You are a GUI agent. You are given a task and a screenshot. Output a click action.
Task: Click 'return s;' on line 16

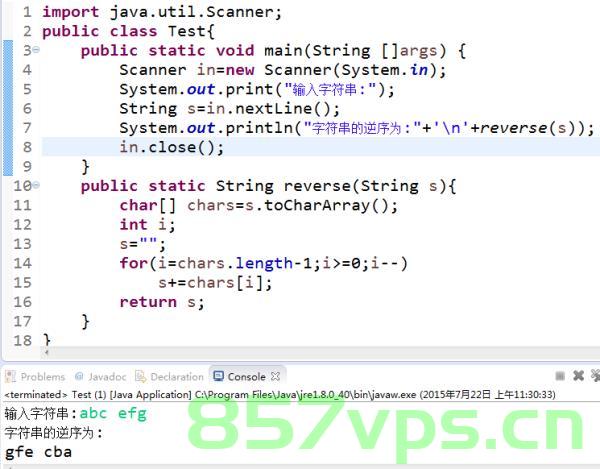pyautogui.click(x=162, y=302)
